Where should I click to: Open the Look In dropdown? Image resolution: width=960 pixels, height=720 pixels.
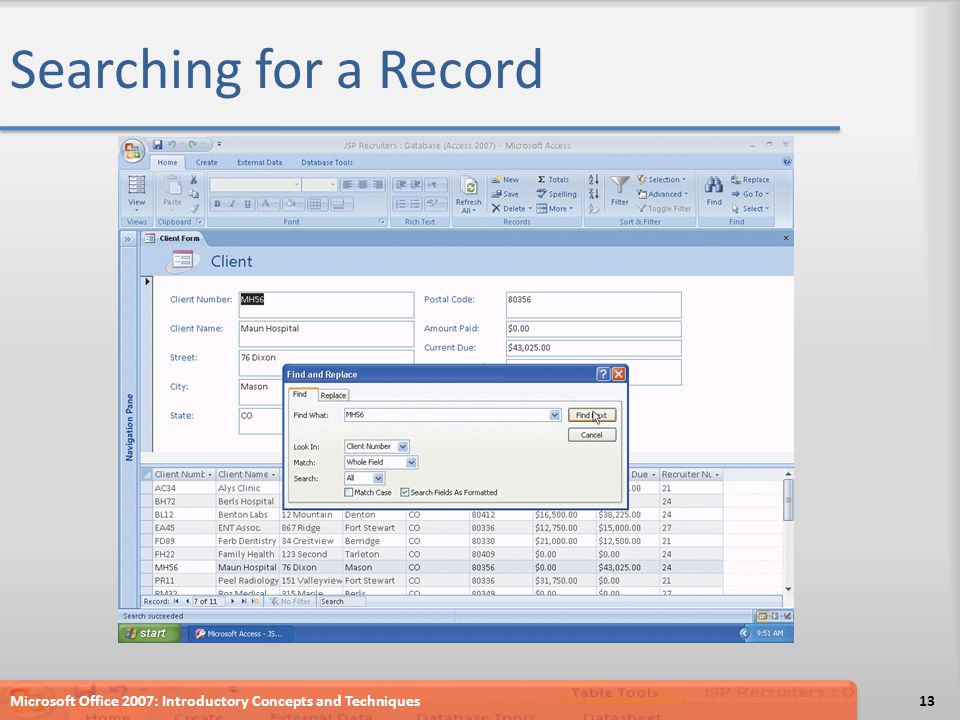coord(403,446)
